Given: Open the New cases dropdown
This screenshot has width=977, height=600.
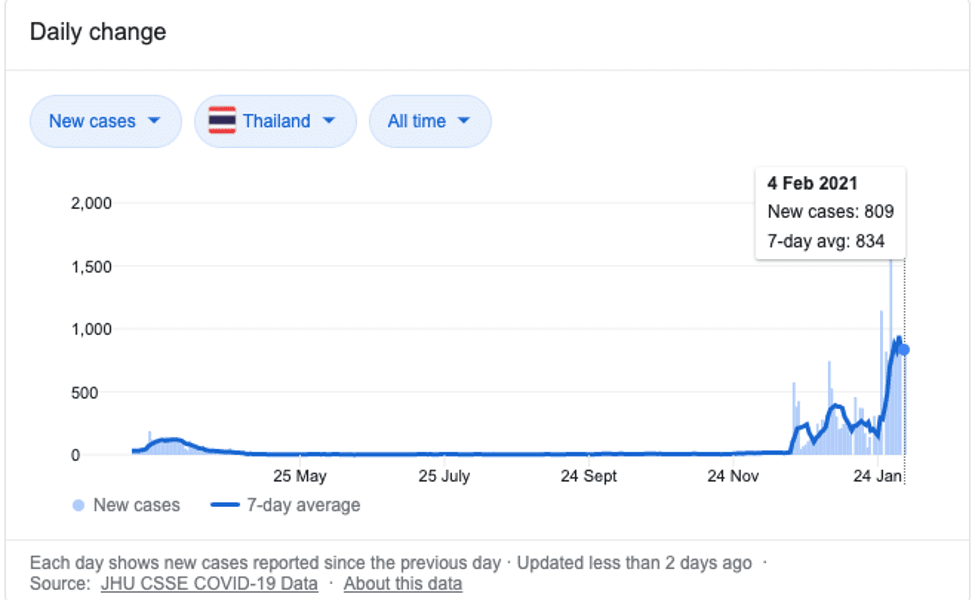Looking at the screenshot, I should 105,121.
